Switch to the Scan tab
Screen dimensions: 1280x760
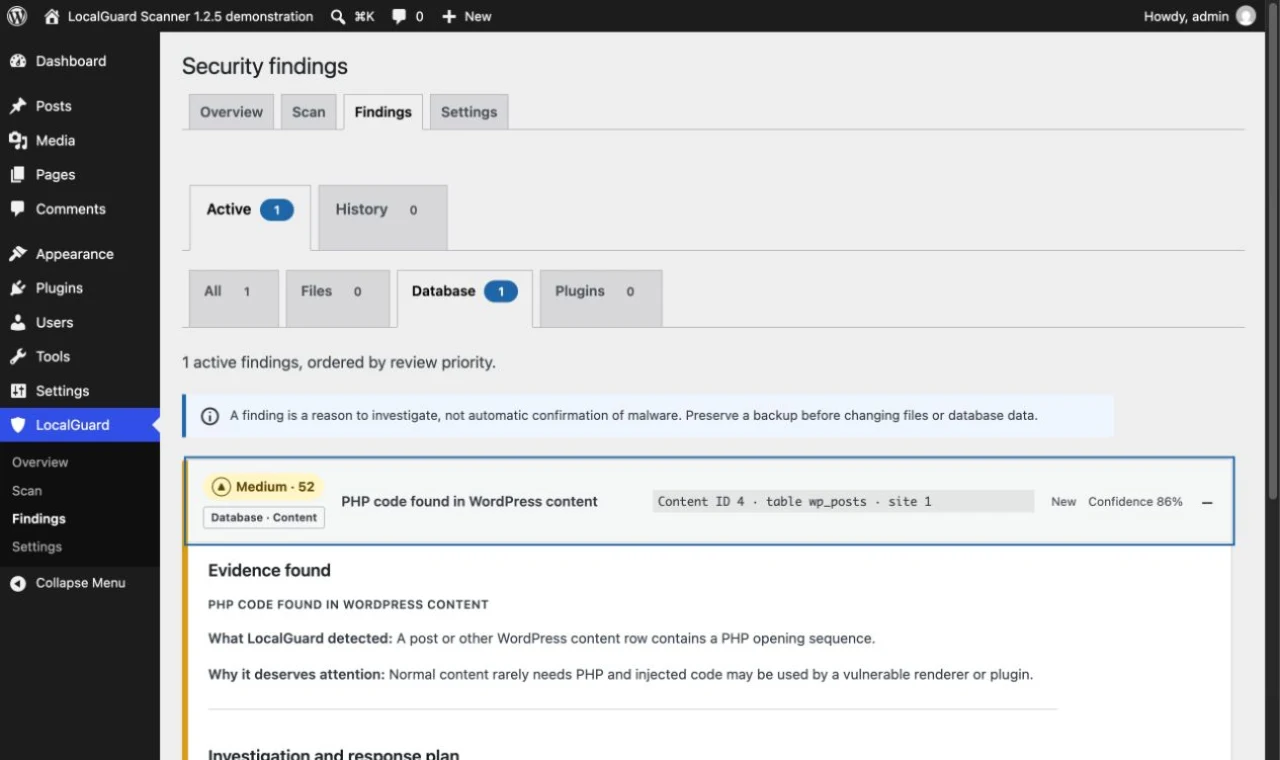308,112
